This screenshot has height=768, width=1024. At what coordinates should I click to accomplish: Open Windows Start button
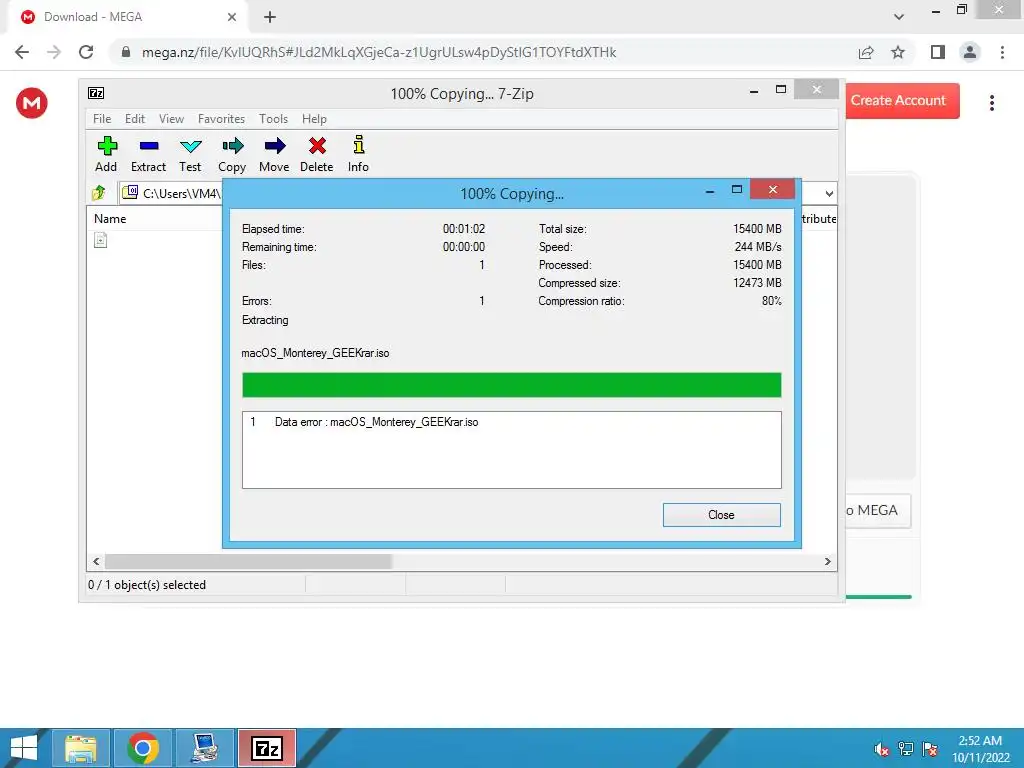click(x=24, y=748)
